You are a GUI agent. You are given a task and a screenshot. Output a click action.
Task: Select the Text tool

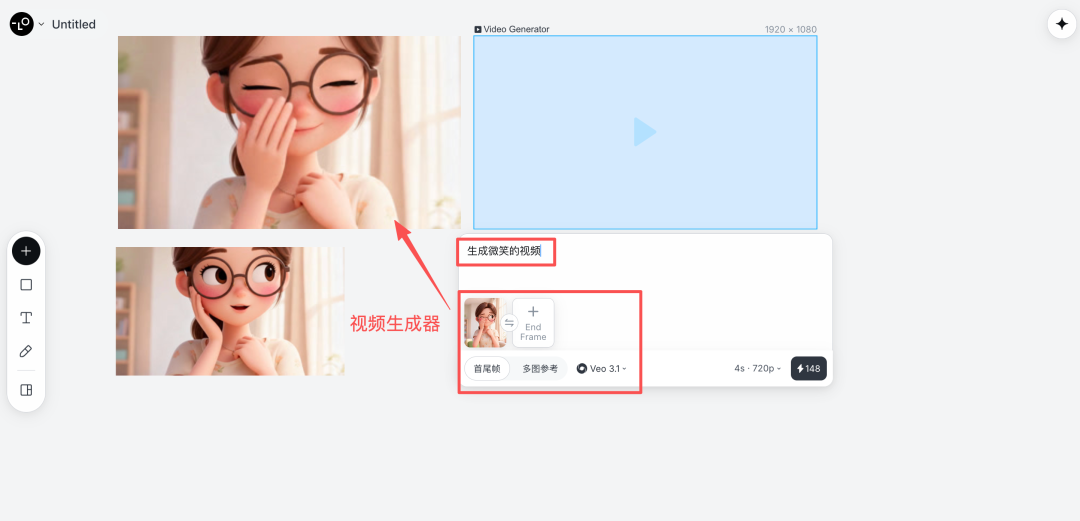(x=26, y=318)
